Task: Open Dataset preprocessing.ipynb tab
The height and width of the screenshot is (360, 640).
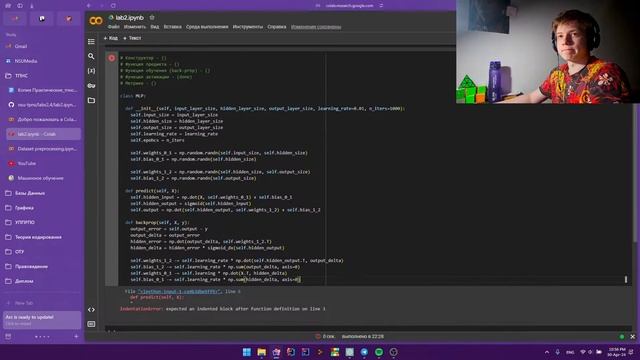Action: [x=43, y=149]
